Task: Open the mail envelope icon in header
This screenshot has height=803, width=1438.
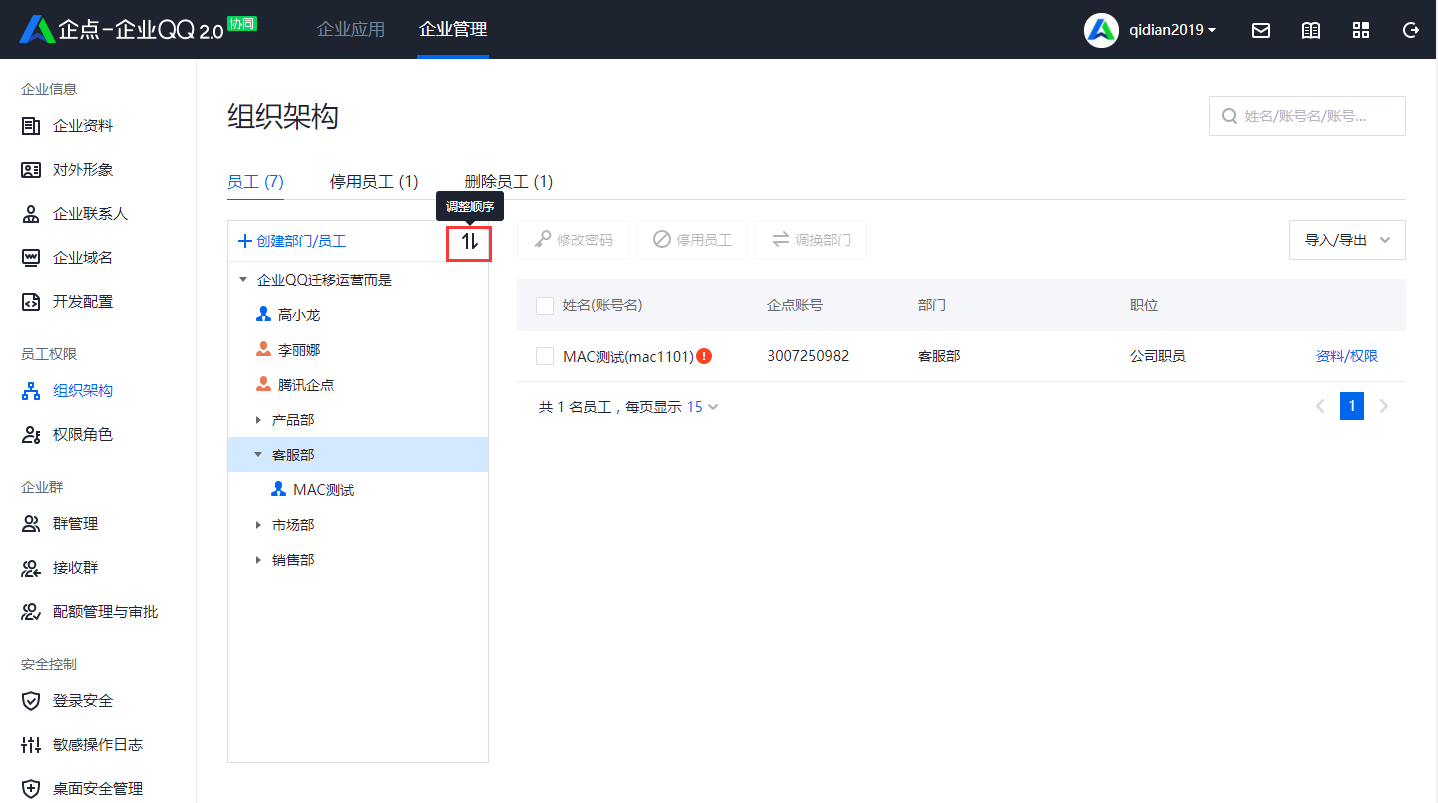Action: [1261, 30]
